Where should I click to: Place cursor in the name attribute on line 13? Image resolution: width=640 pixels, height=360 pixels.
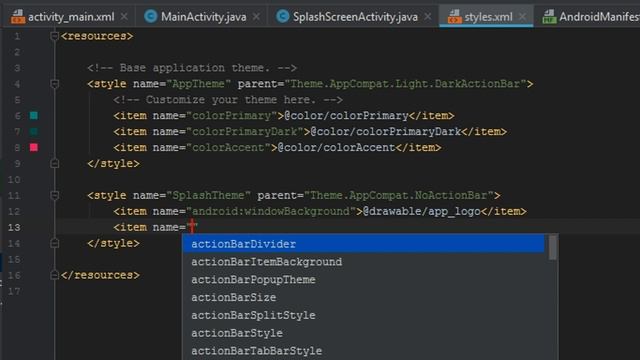(192, 227)
